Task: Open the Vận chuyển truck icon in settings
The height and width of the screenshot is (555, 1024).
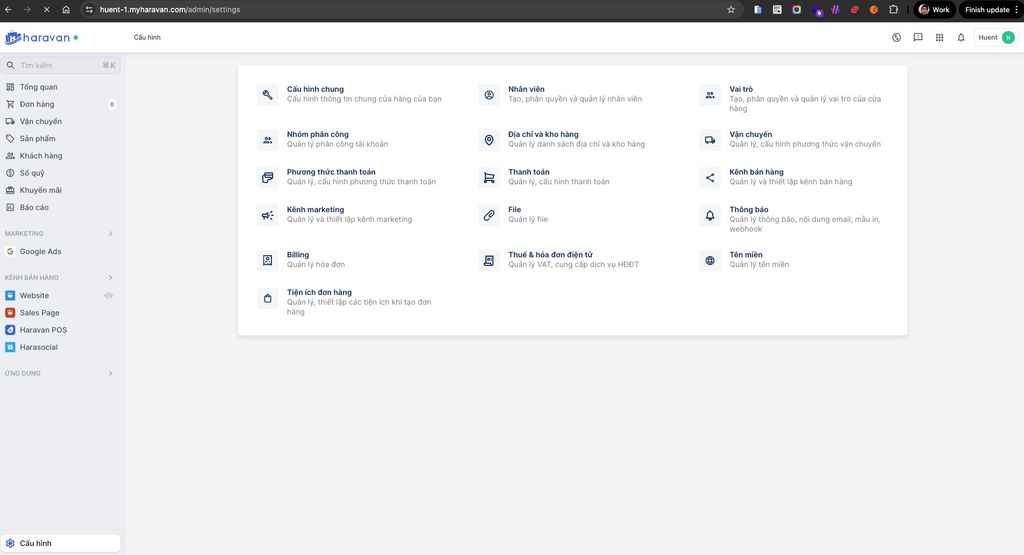Action: click(x=710, y=140)
